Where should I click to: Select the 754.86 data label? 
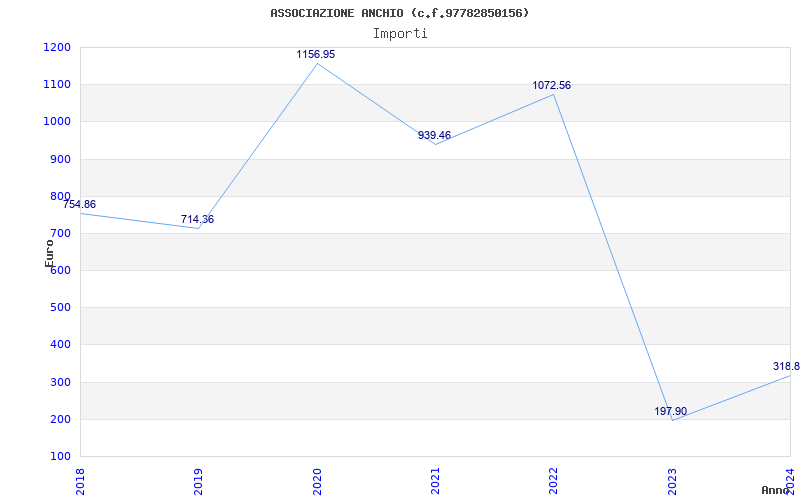[x=80, y=205]
